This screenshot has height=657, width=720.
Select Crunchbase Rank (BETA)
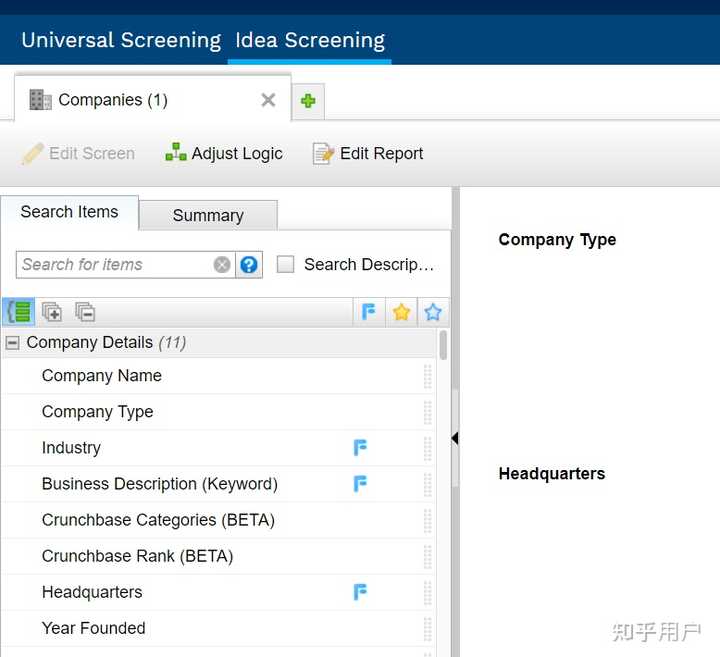pyautogui.click(x=218, y=556)
